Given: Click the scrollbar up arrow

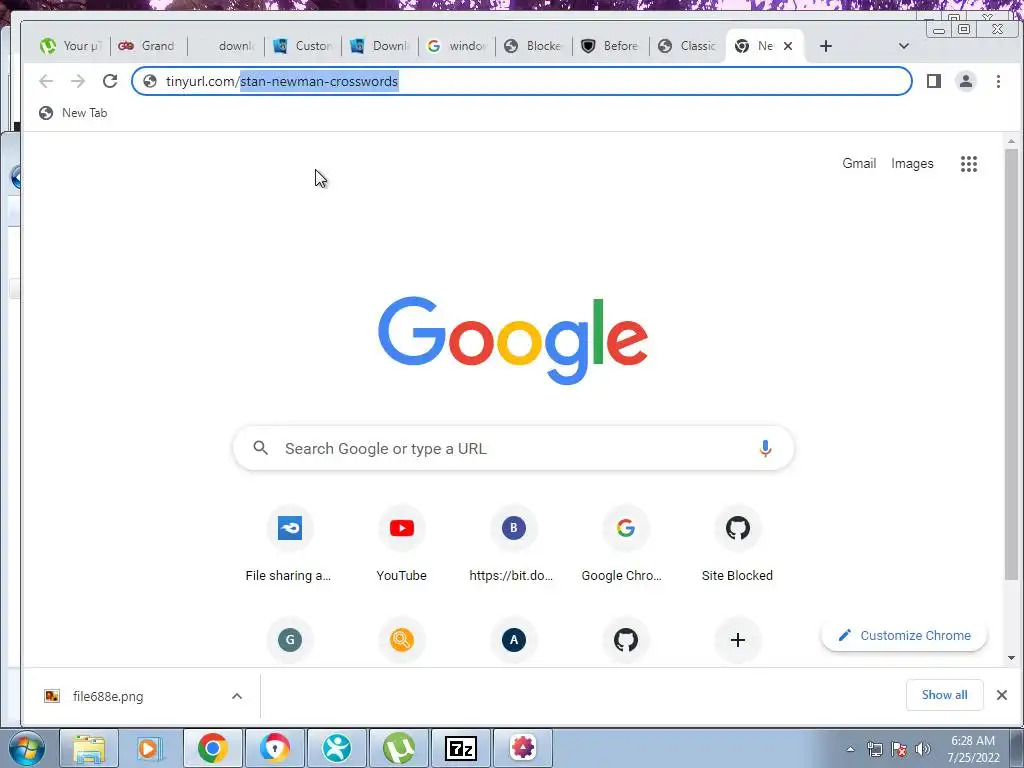Looking at the screenshot, I should (x=1011, y=141).
